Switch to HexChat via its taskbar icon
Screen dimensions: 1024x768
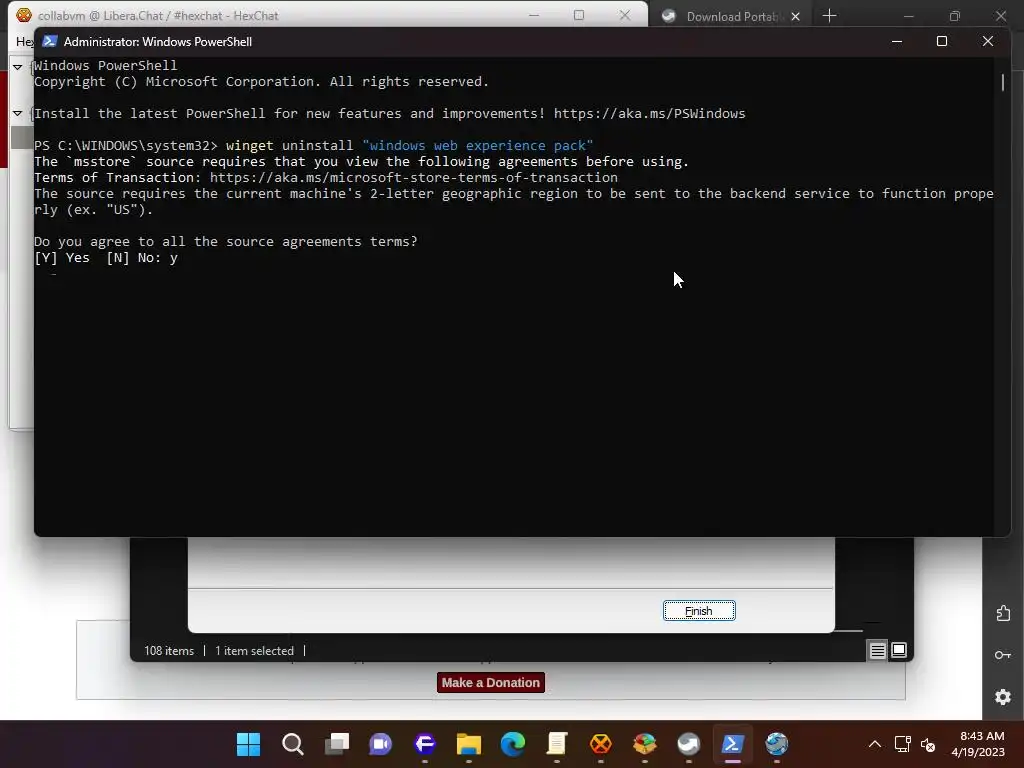click(600, 743)
